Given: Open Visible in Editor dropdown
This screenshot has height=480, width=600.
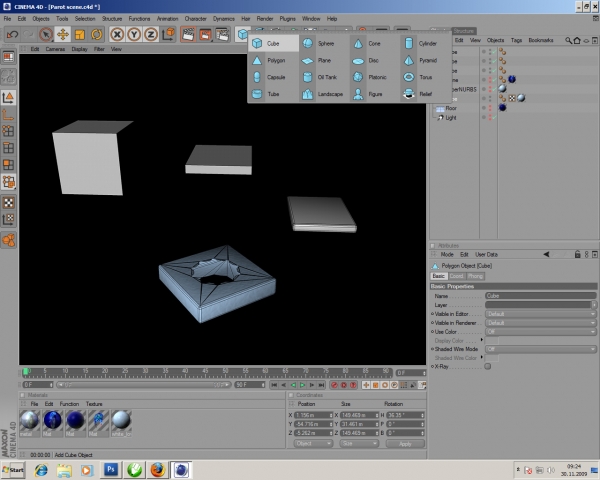Looking at the screenshot, I should coord(541,314).
